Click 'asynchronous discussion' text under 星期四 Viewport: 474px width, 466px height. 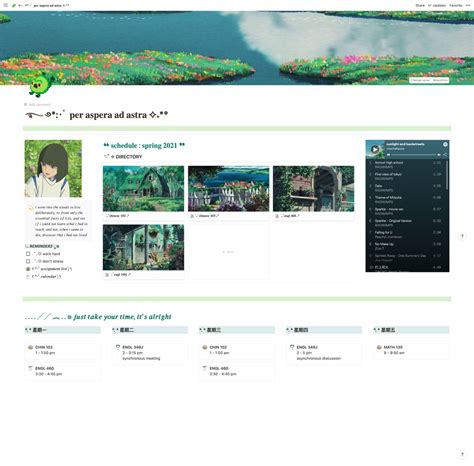[319, 358]
